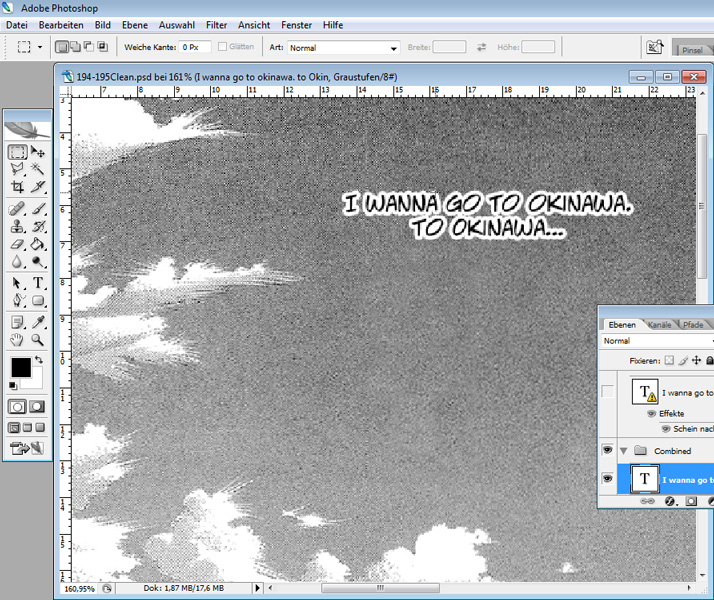Select the Rectangular Marquee tool in toolbox

tap(17, 152)
